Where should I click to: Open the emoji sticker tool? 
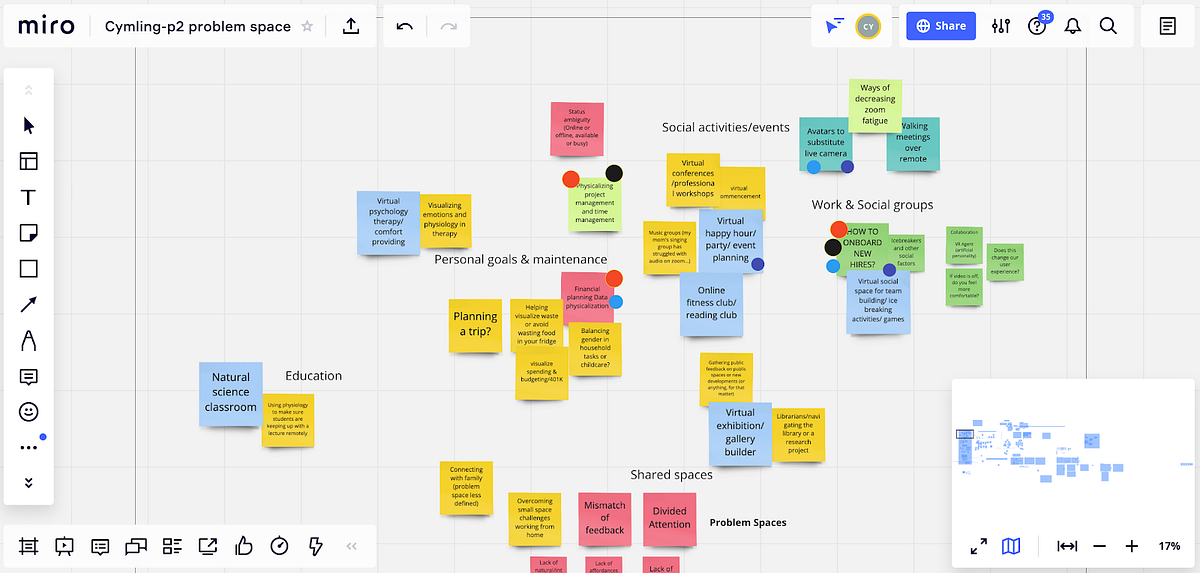click(29, 412)
